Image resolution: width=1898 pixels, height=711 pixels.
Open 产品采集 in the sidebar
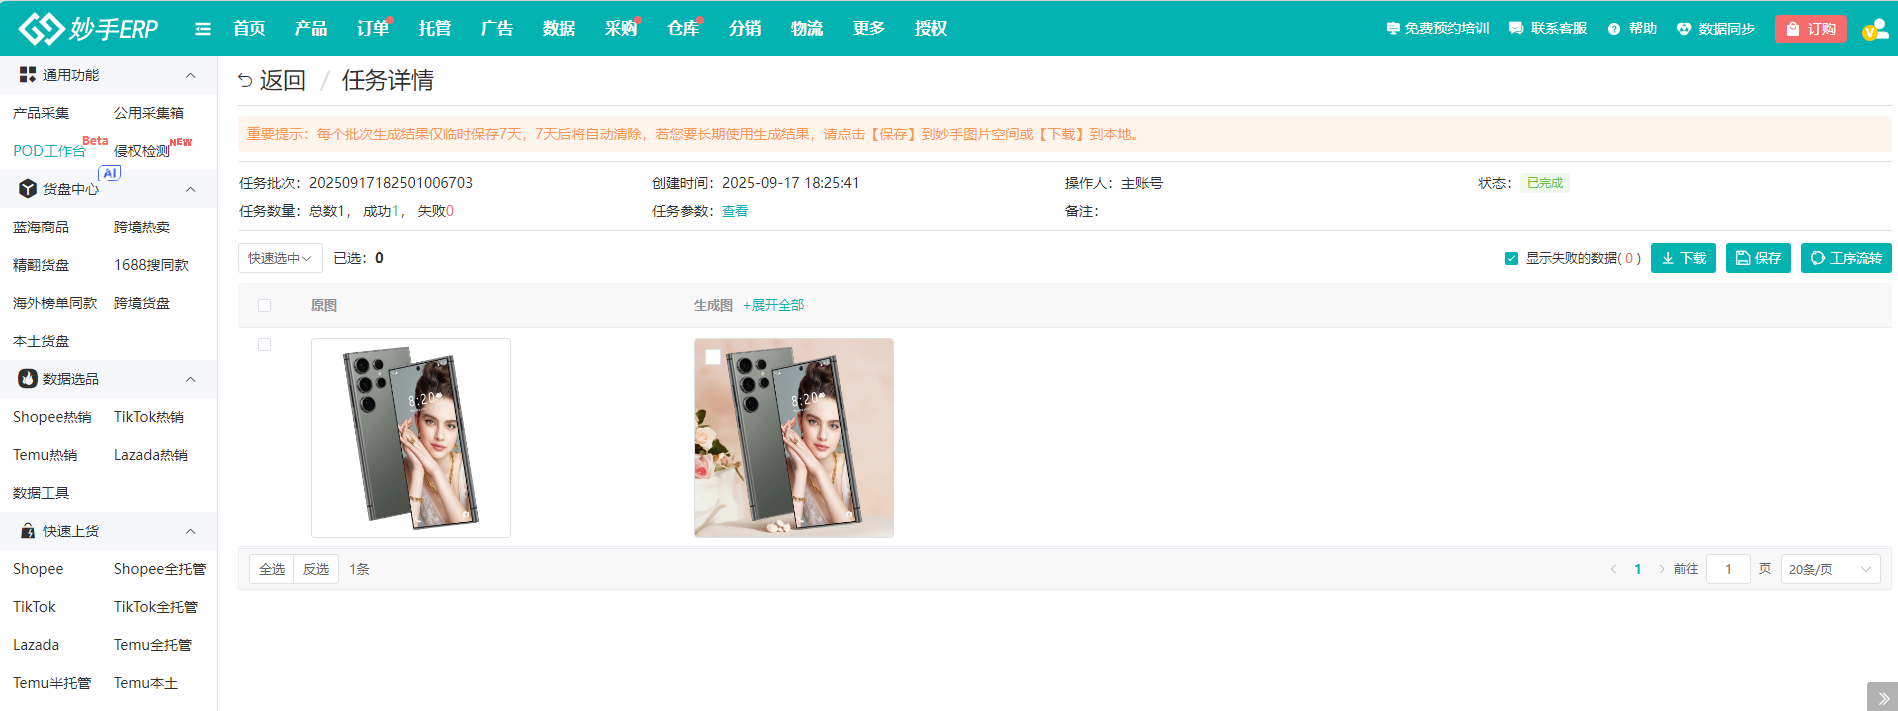[41, 113]
